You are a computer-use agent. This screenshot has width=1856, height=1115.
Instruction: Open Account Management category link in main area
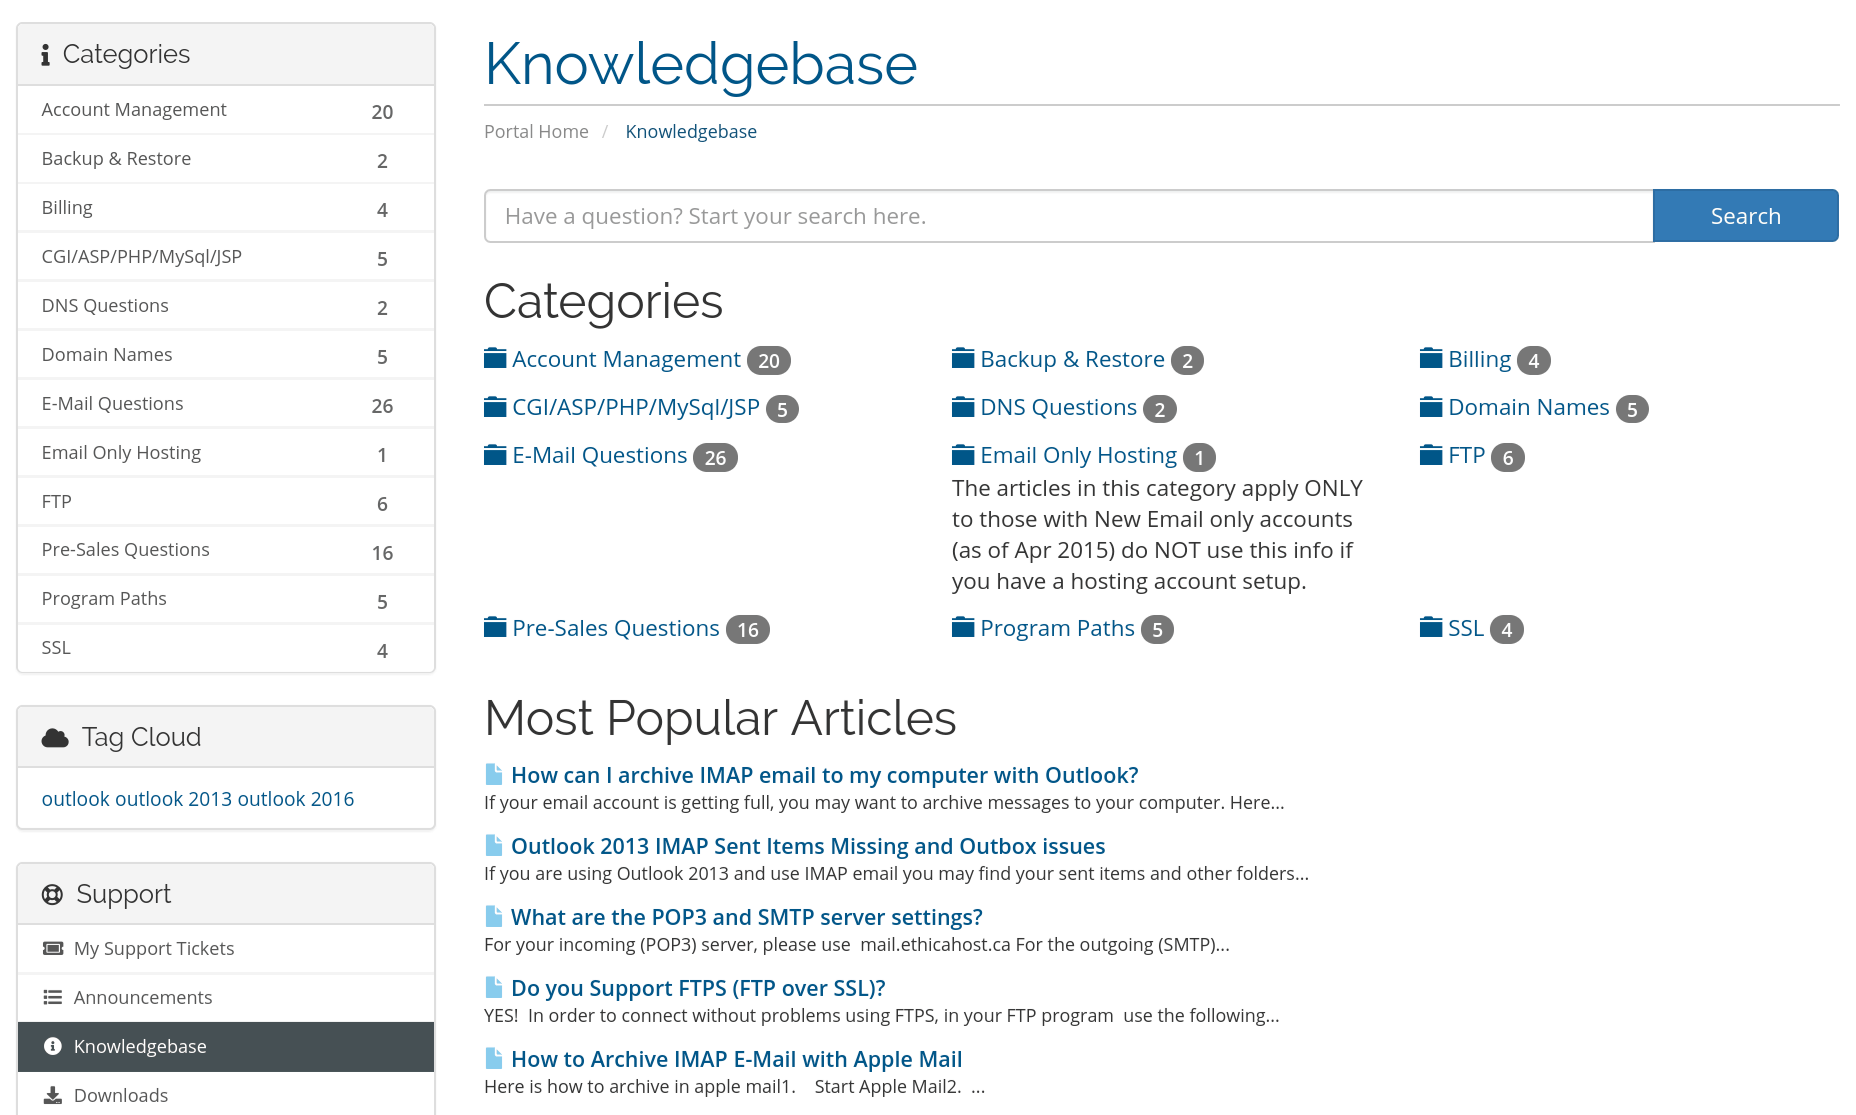pos(627,359)
